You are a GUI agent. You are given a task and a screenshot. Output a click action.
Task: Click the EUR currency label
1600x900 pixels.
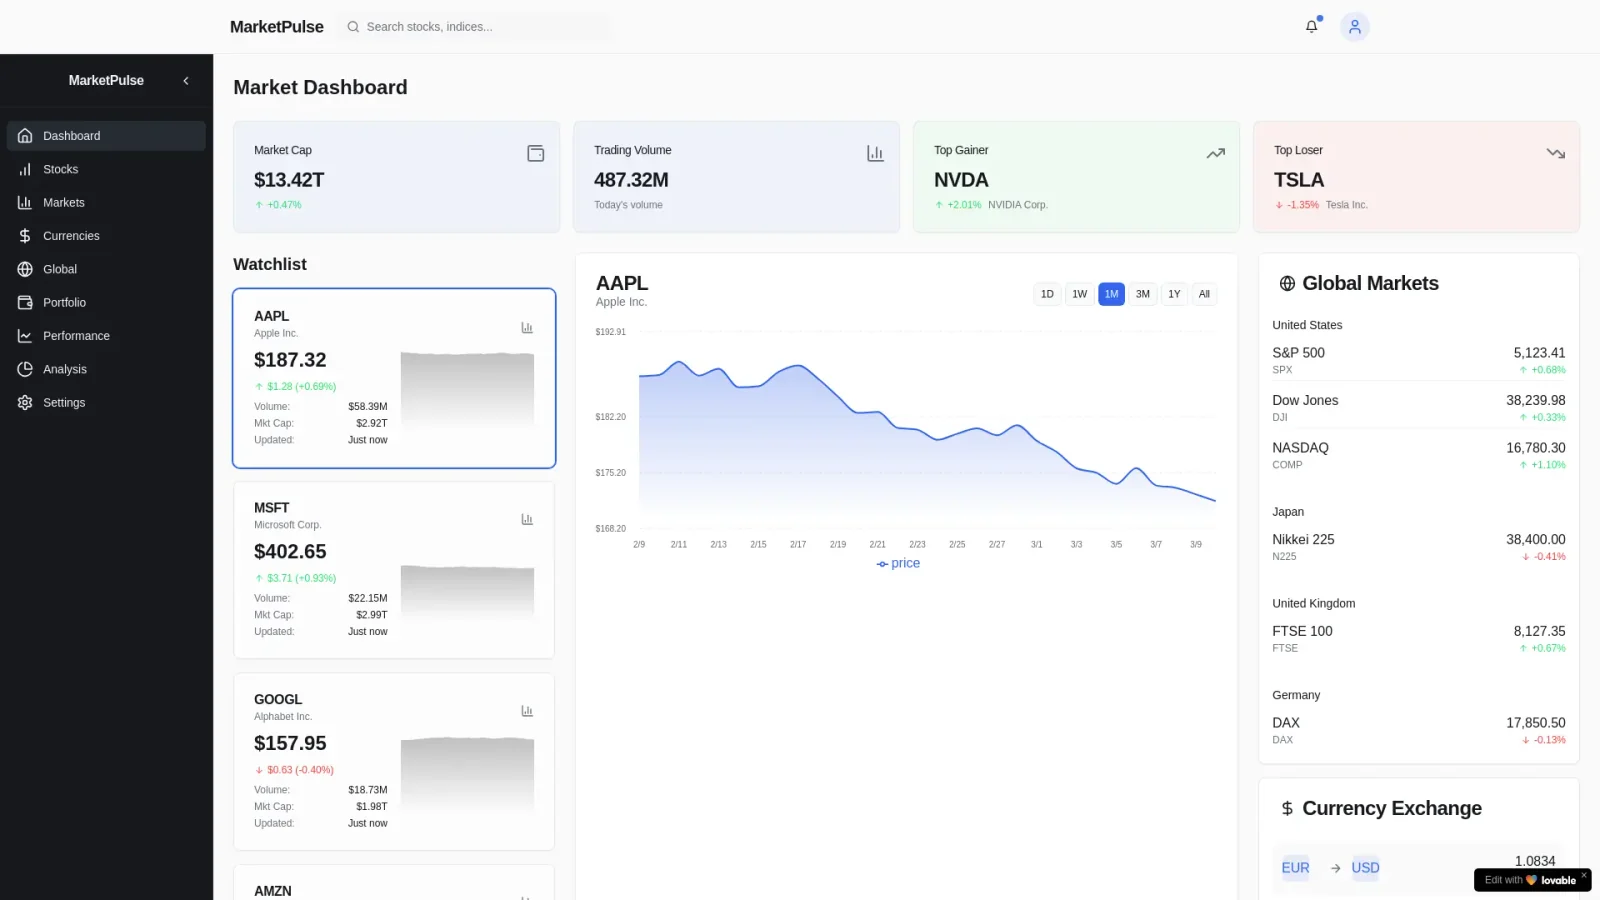point(1295,868)
